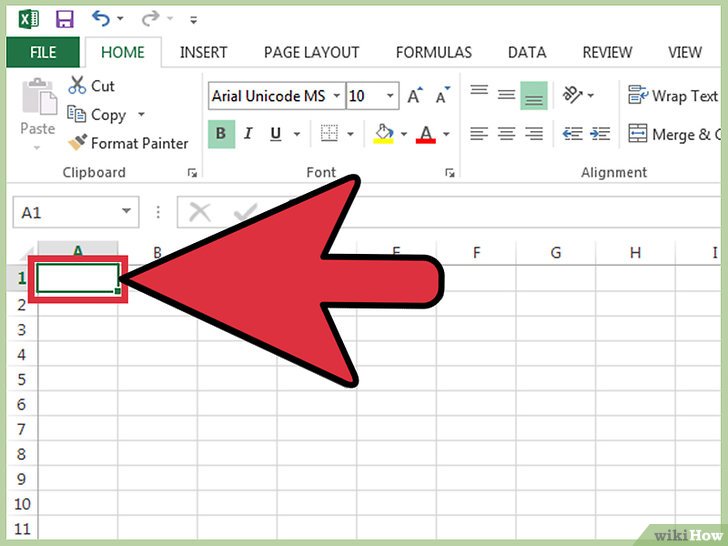Viewport: 728px width, 546px height.
Task: Select column H header
Action: (x=635, y=253)
